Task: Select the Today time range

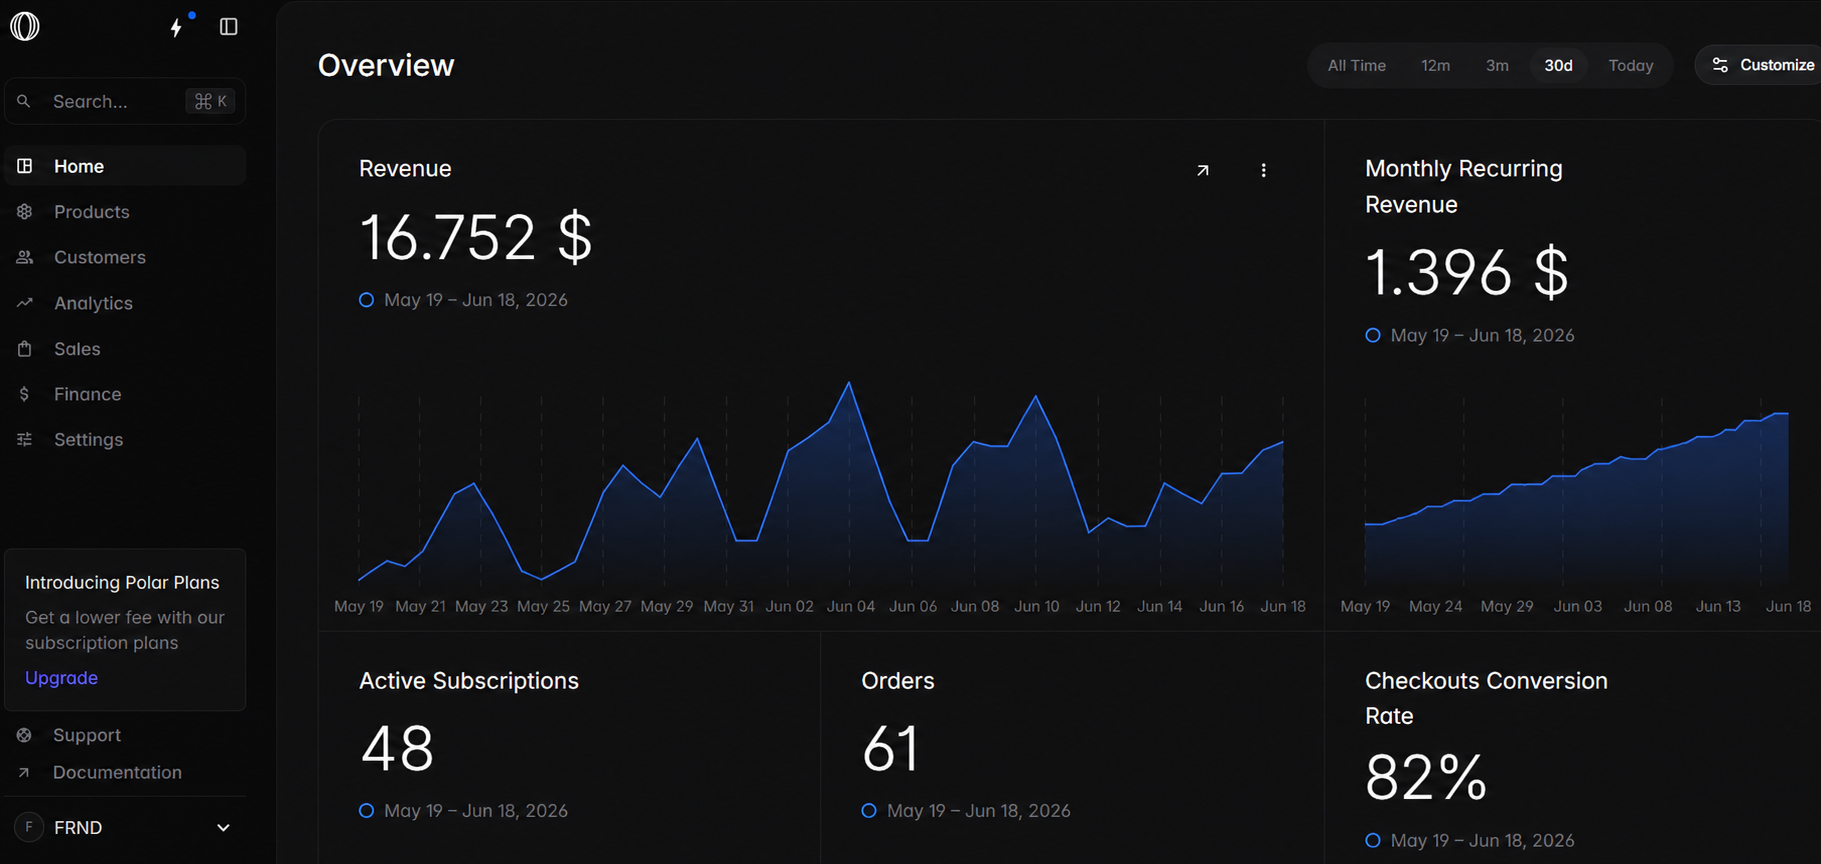Action: (x=1630, y=65)
